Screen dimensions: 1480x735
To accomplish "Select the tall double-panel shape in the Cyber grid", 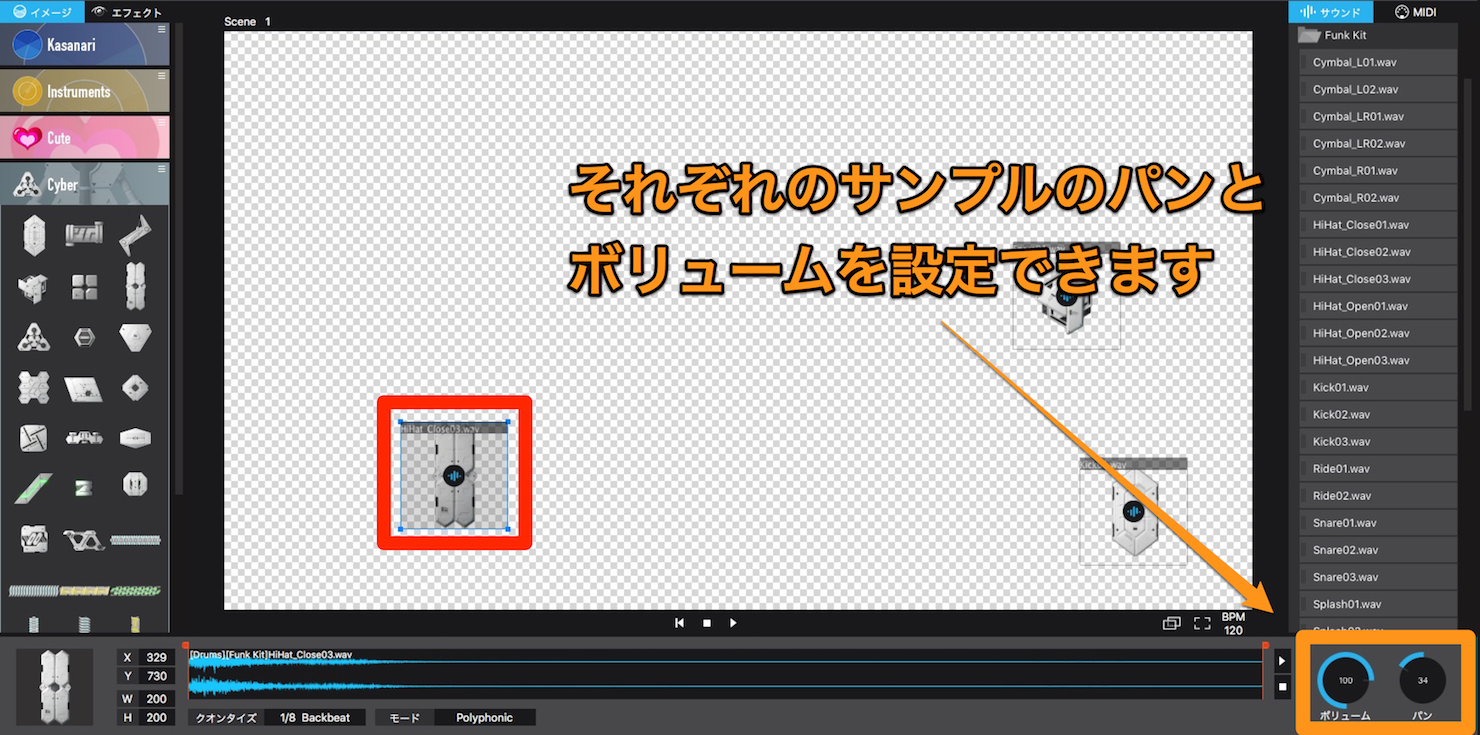I will coord(135,287).
